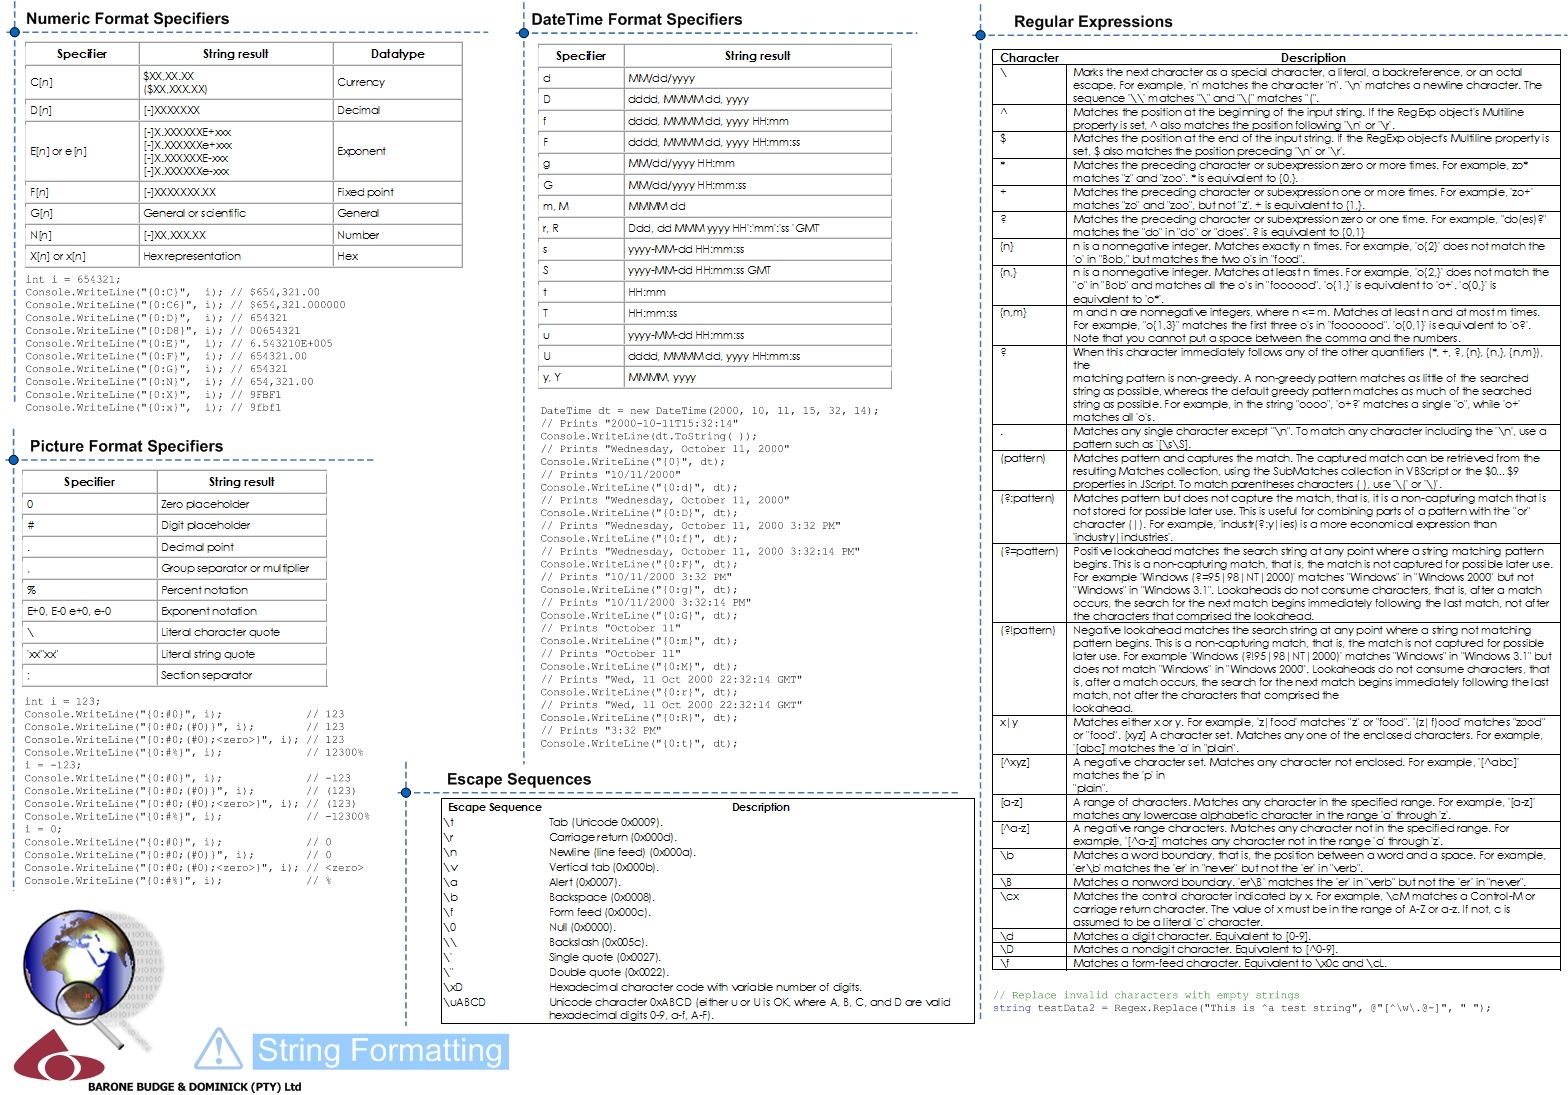Select 'Vertical tab (0x000b).' description
The image size is (1568, 1095).
click(x=604, y=867)
